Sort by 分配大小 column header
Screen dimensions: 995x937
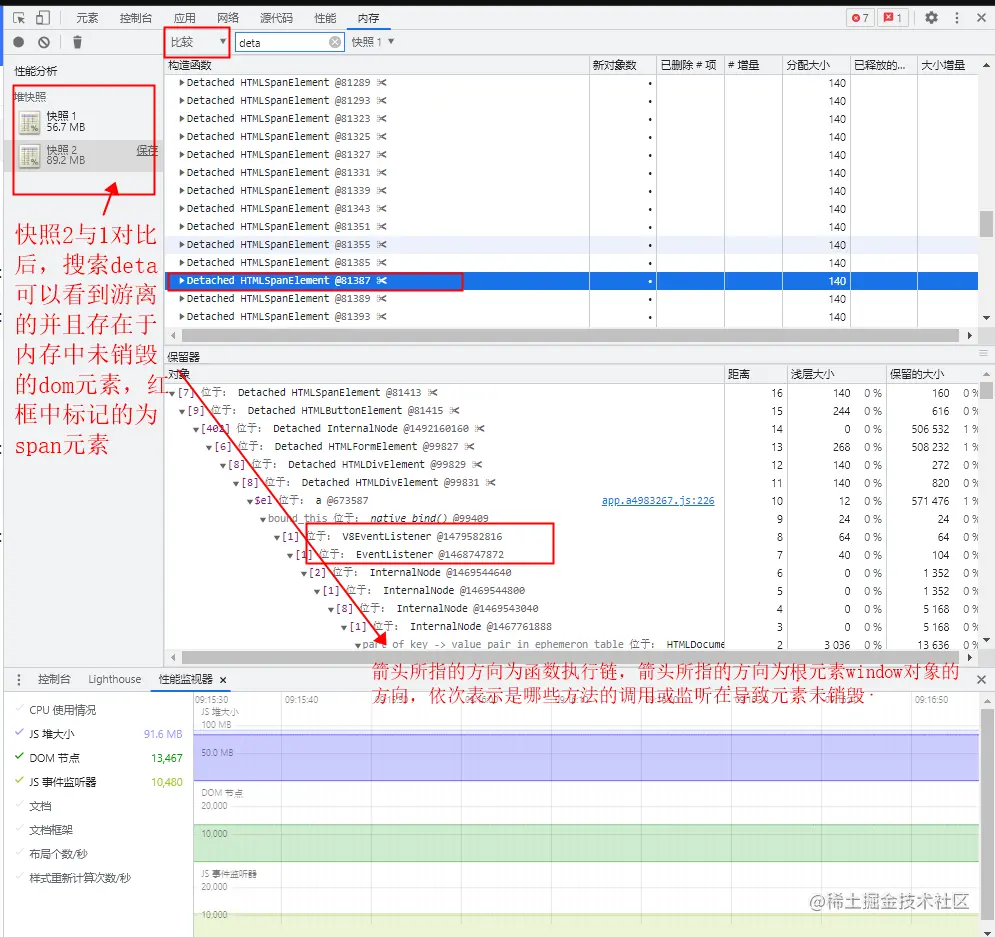coord(816,65)
